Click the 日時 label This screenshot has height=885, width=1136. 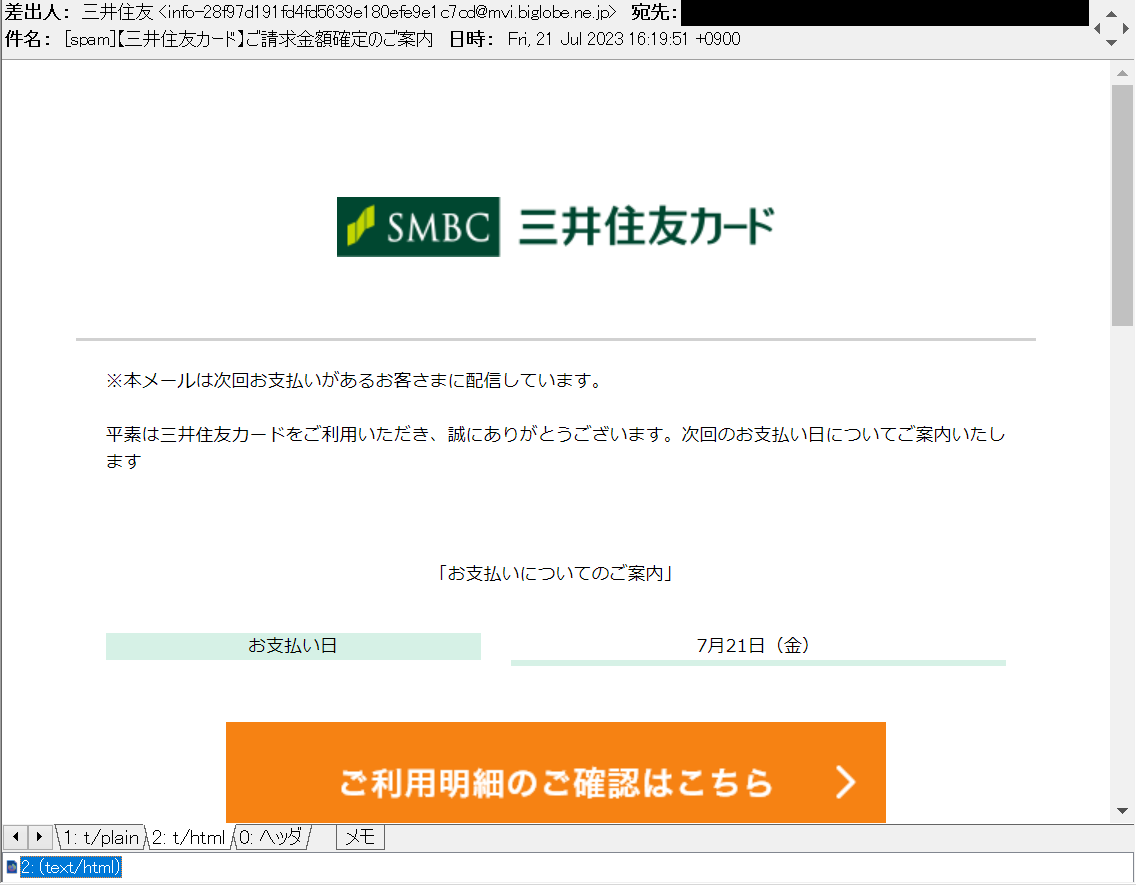(x=471, y=39)
